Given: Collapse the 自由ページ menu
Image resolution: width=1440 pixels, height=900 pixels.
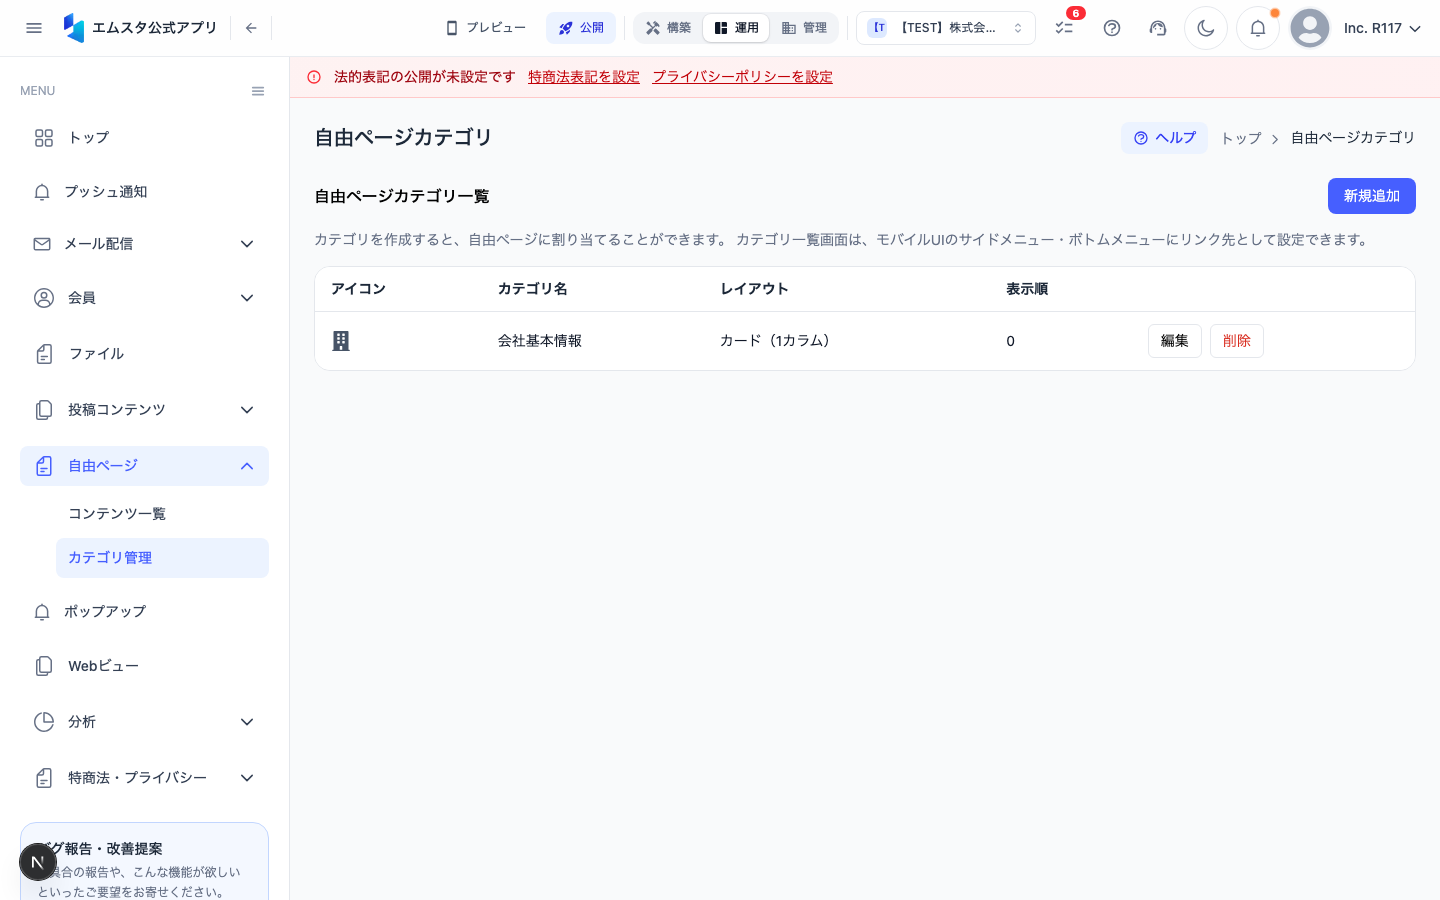Looking at the screenshot, I should pos(144,466).
